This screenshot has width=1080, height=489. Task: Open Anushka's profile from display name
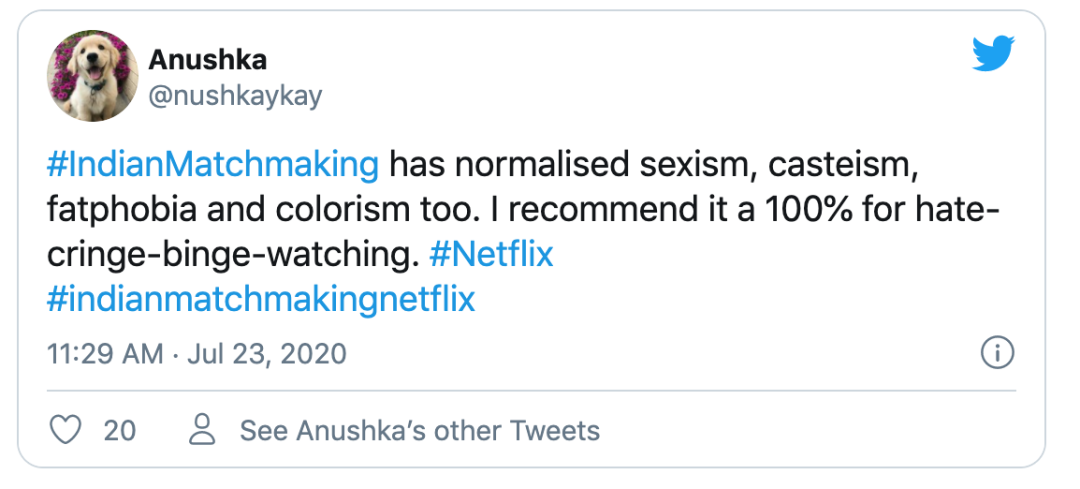pos(207,61)
